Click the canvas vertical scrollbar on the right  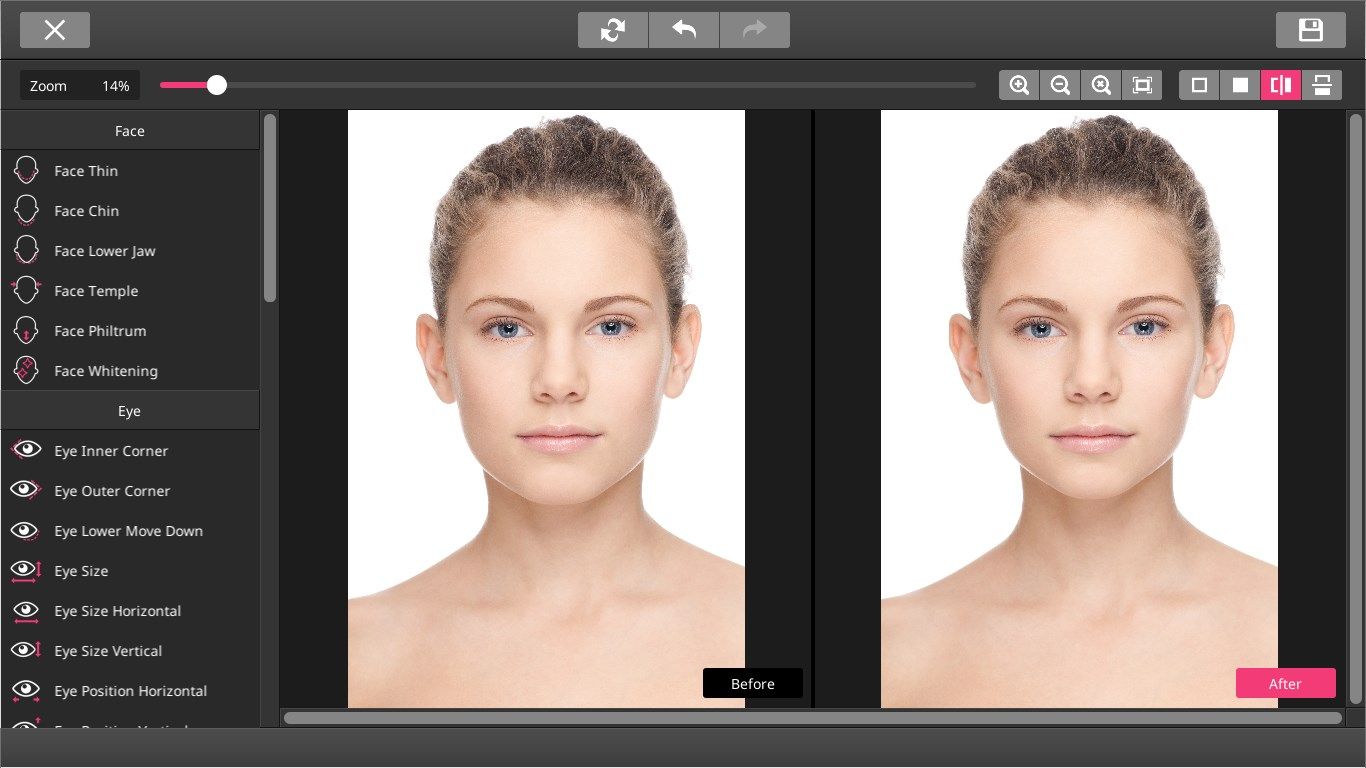point(1356,408)
